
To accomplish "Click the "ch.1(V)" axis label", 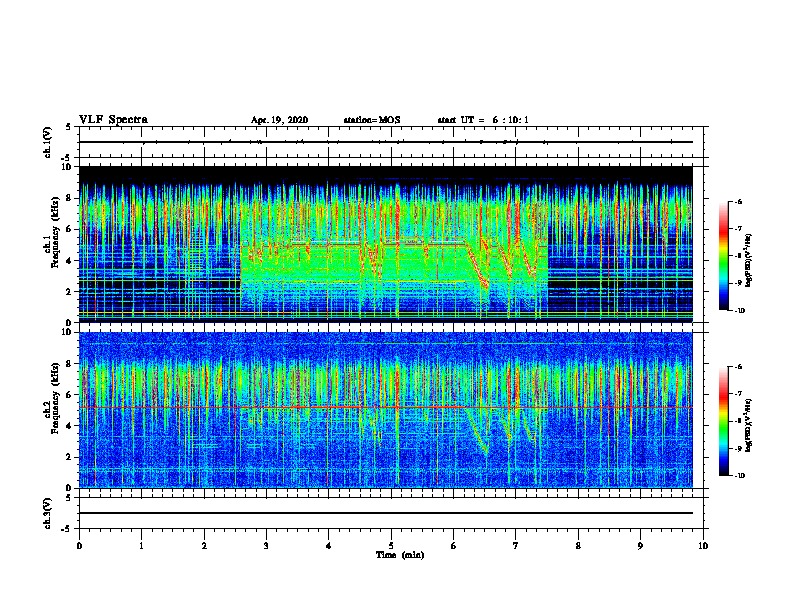I will coord(48,142).
